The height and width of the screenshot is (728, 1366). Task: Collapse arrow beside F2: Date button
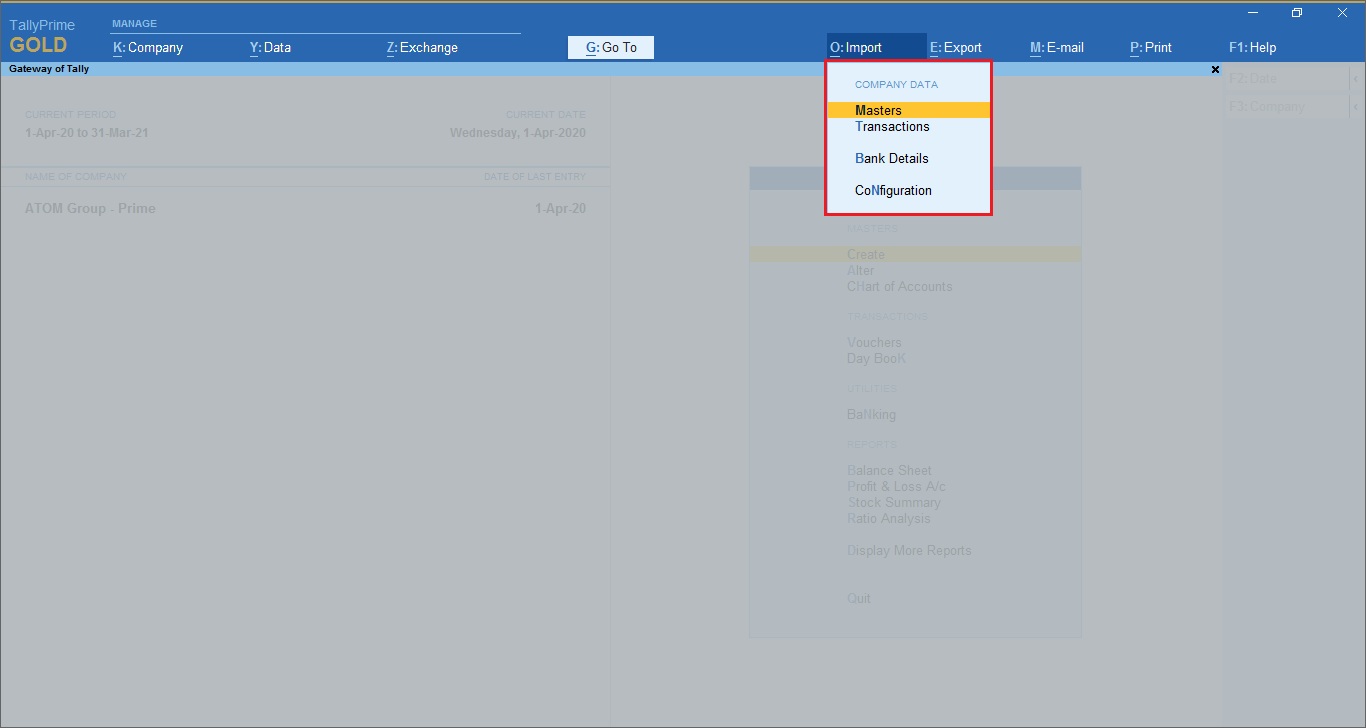pos(1355,78)
